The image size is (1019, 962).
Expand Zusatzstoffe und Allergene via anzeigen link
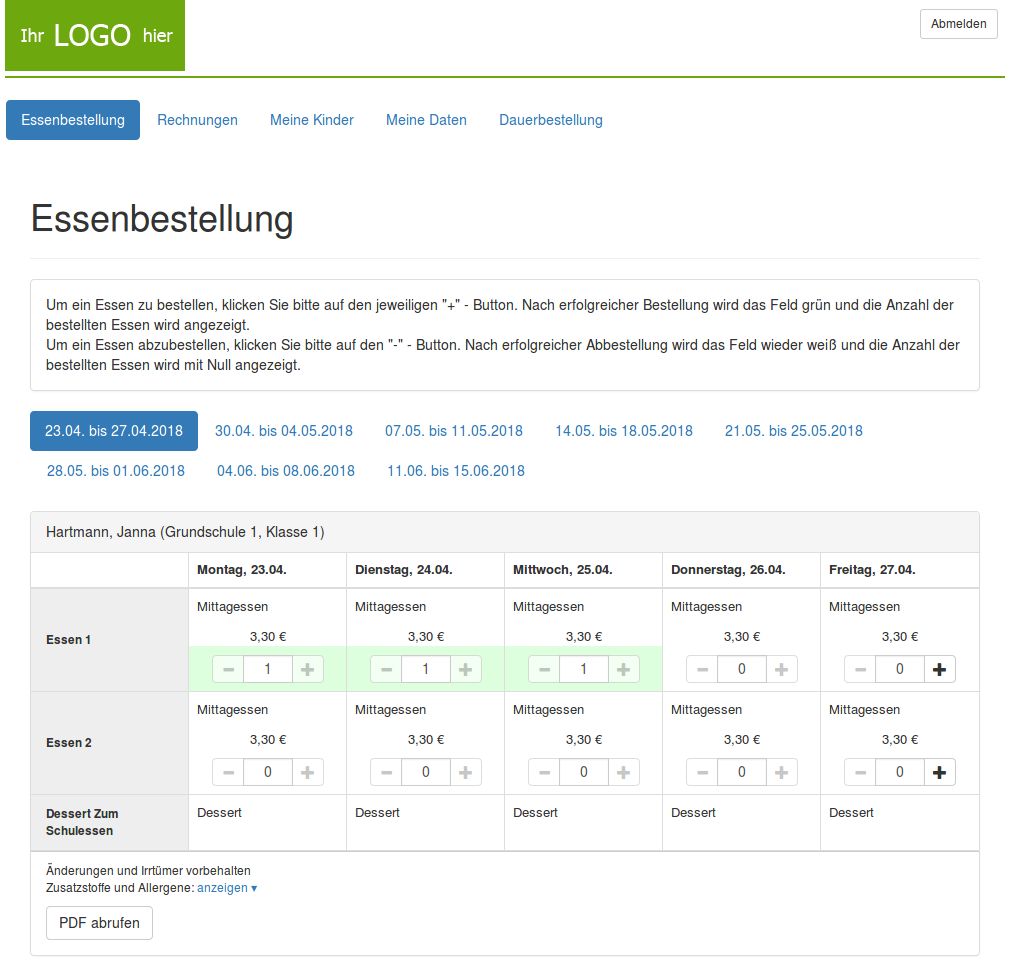tap(222, 888)
